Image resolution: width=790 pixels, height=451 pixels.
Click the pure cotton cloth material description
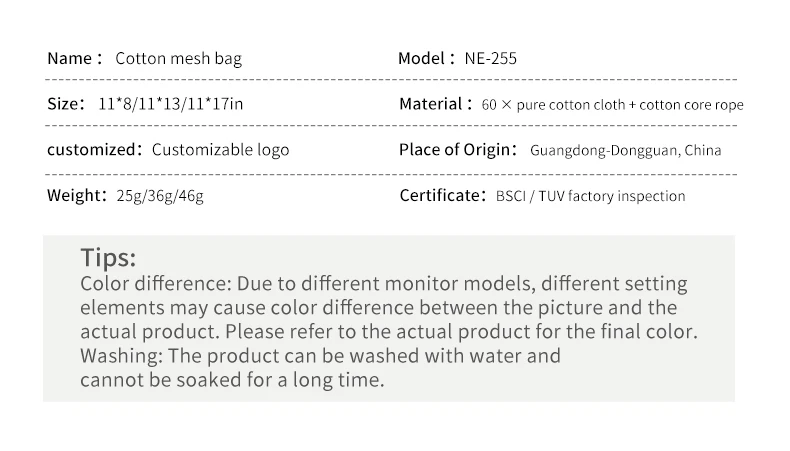coord(612,105)
